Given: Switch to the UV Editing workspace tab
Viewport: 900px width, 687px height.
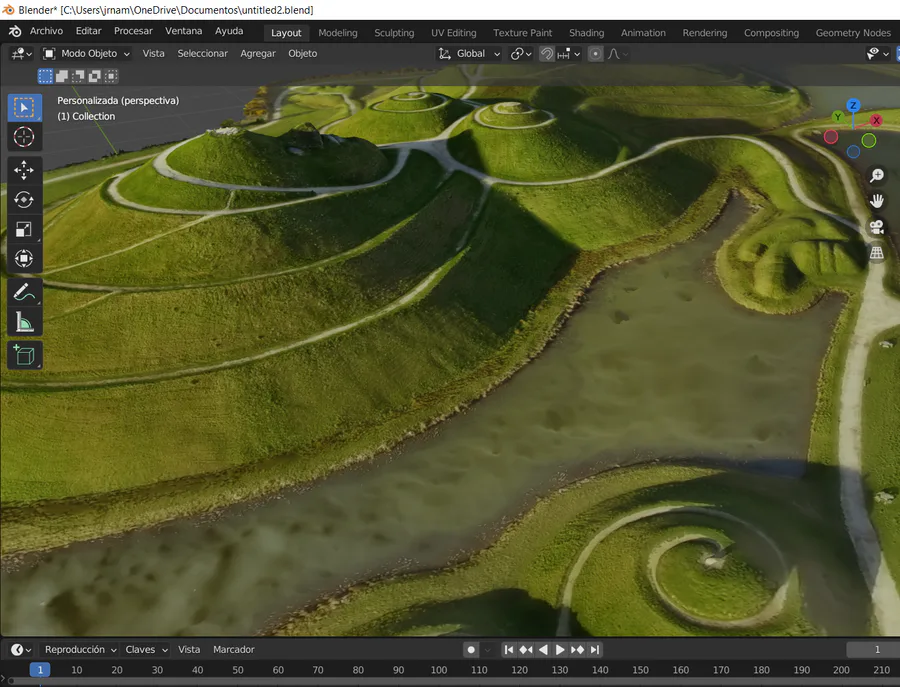Looking at the screenshot, I should (454, 33).
